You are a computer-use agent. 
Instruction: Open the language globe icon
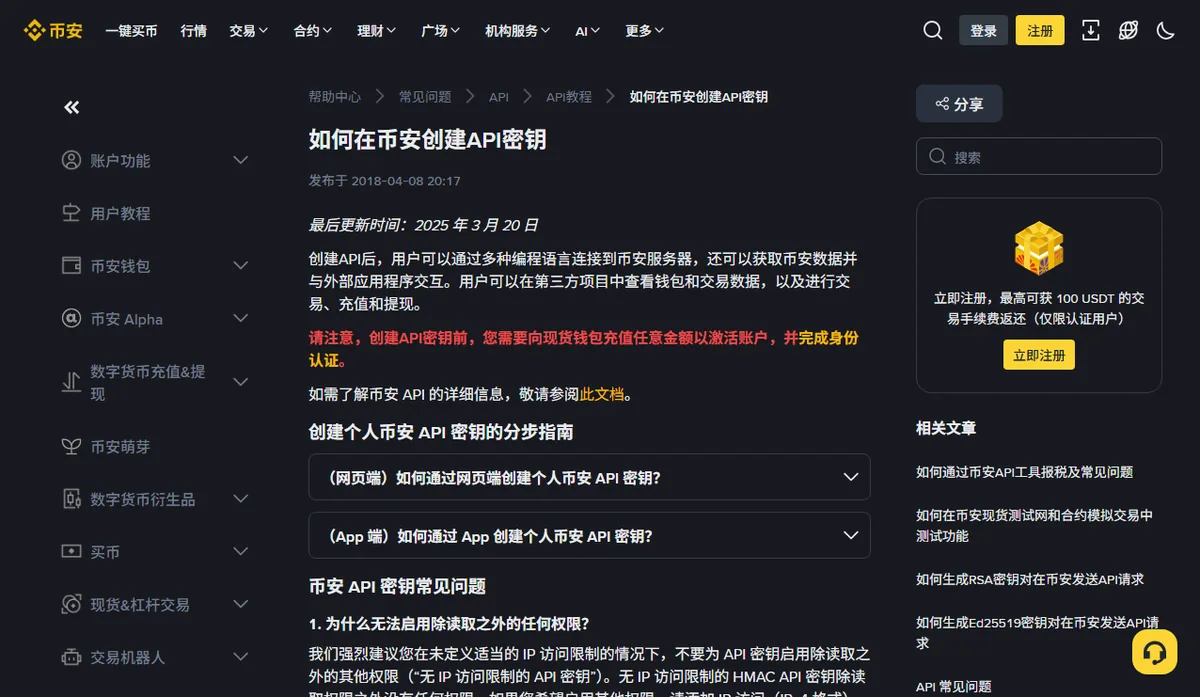click(x=1128, y=31)
